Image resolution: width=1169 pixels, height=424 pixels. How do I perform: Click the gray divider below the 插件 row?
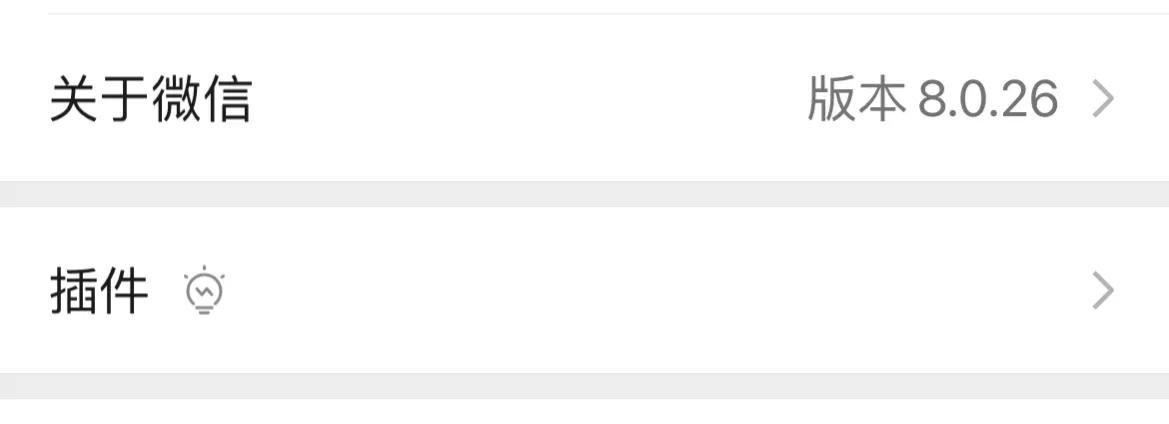click(584, 386)
